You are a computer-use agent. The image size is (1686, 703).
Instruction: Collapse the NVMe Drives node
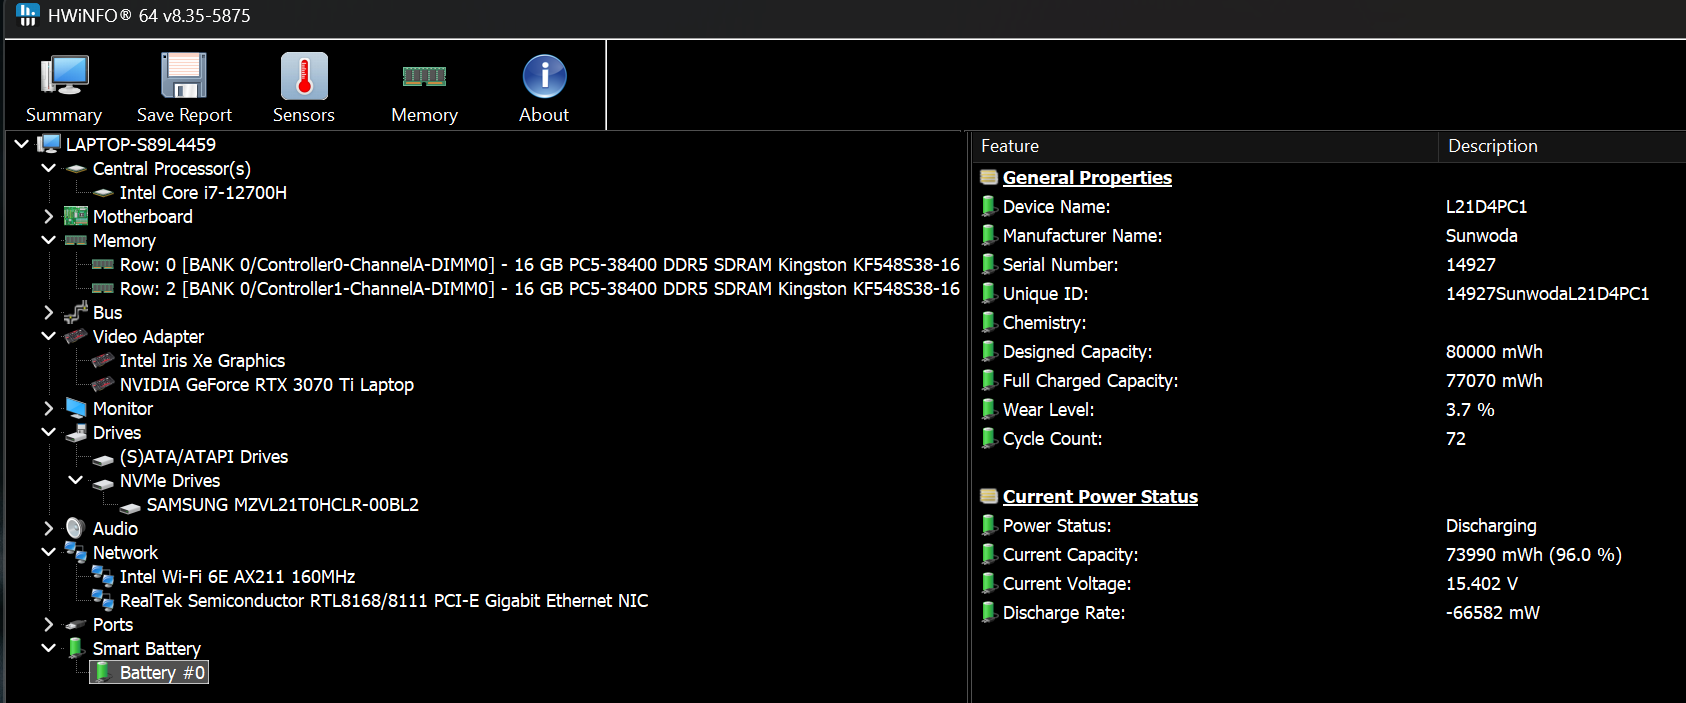point(75,480)
